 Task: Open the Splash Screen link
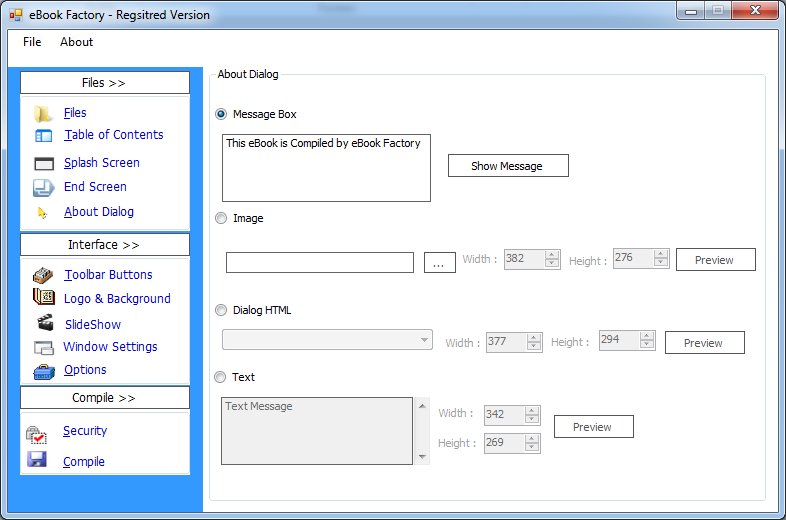(x=102, y=163)
